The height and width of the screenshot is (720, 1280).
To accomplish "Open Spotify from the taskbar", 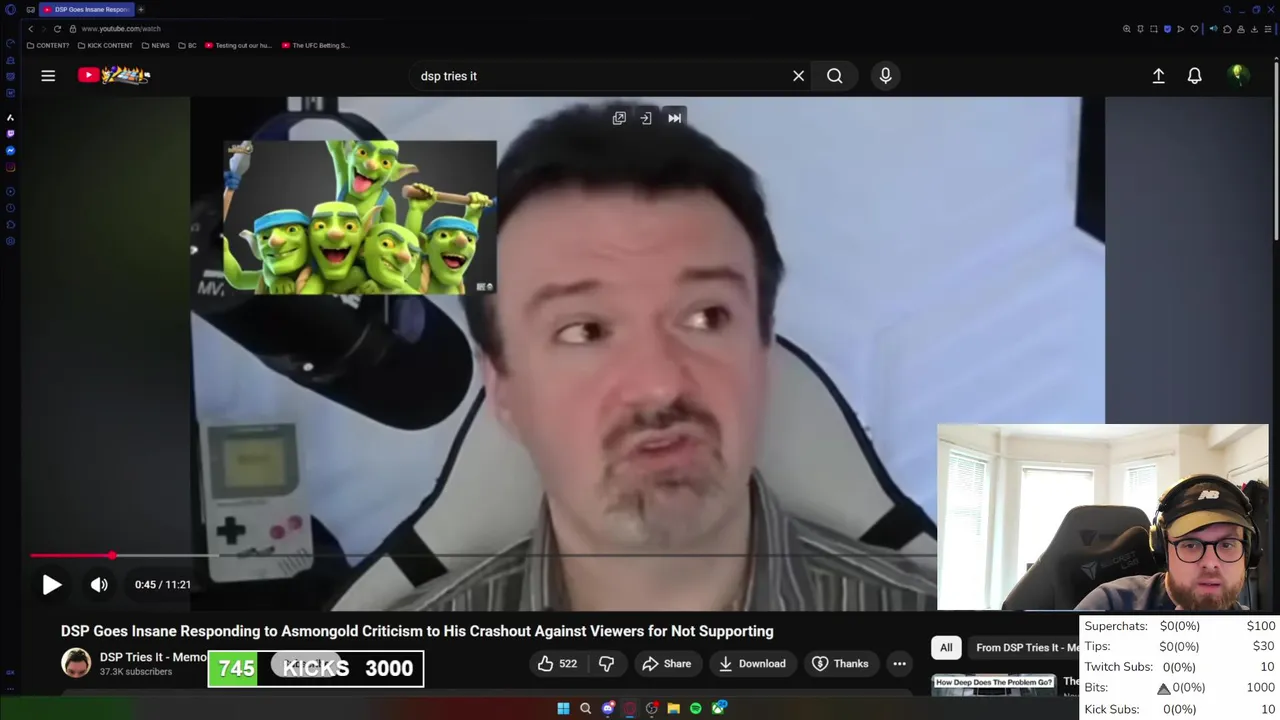I will pos(696,708).
